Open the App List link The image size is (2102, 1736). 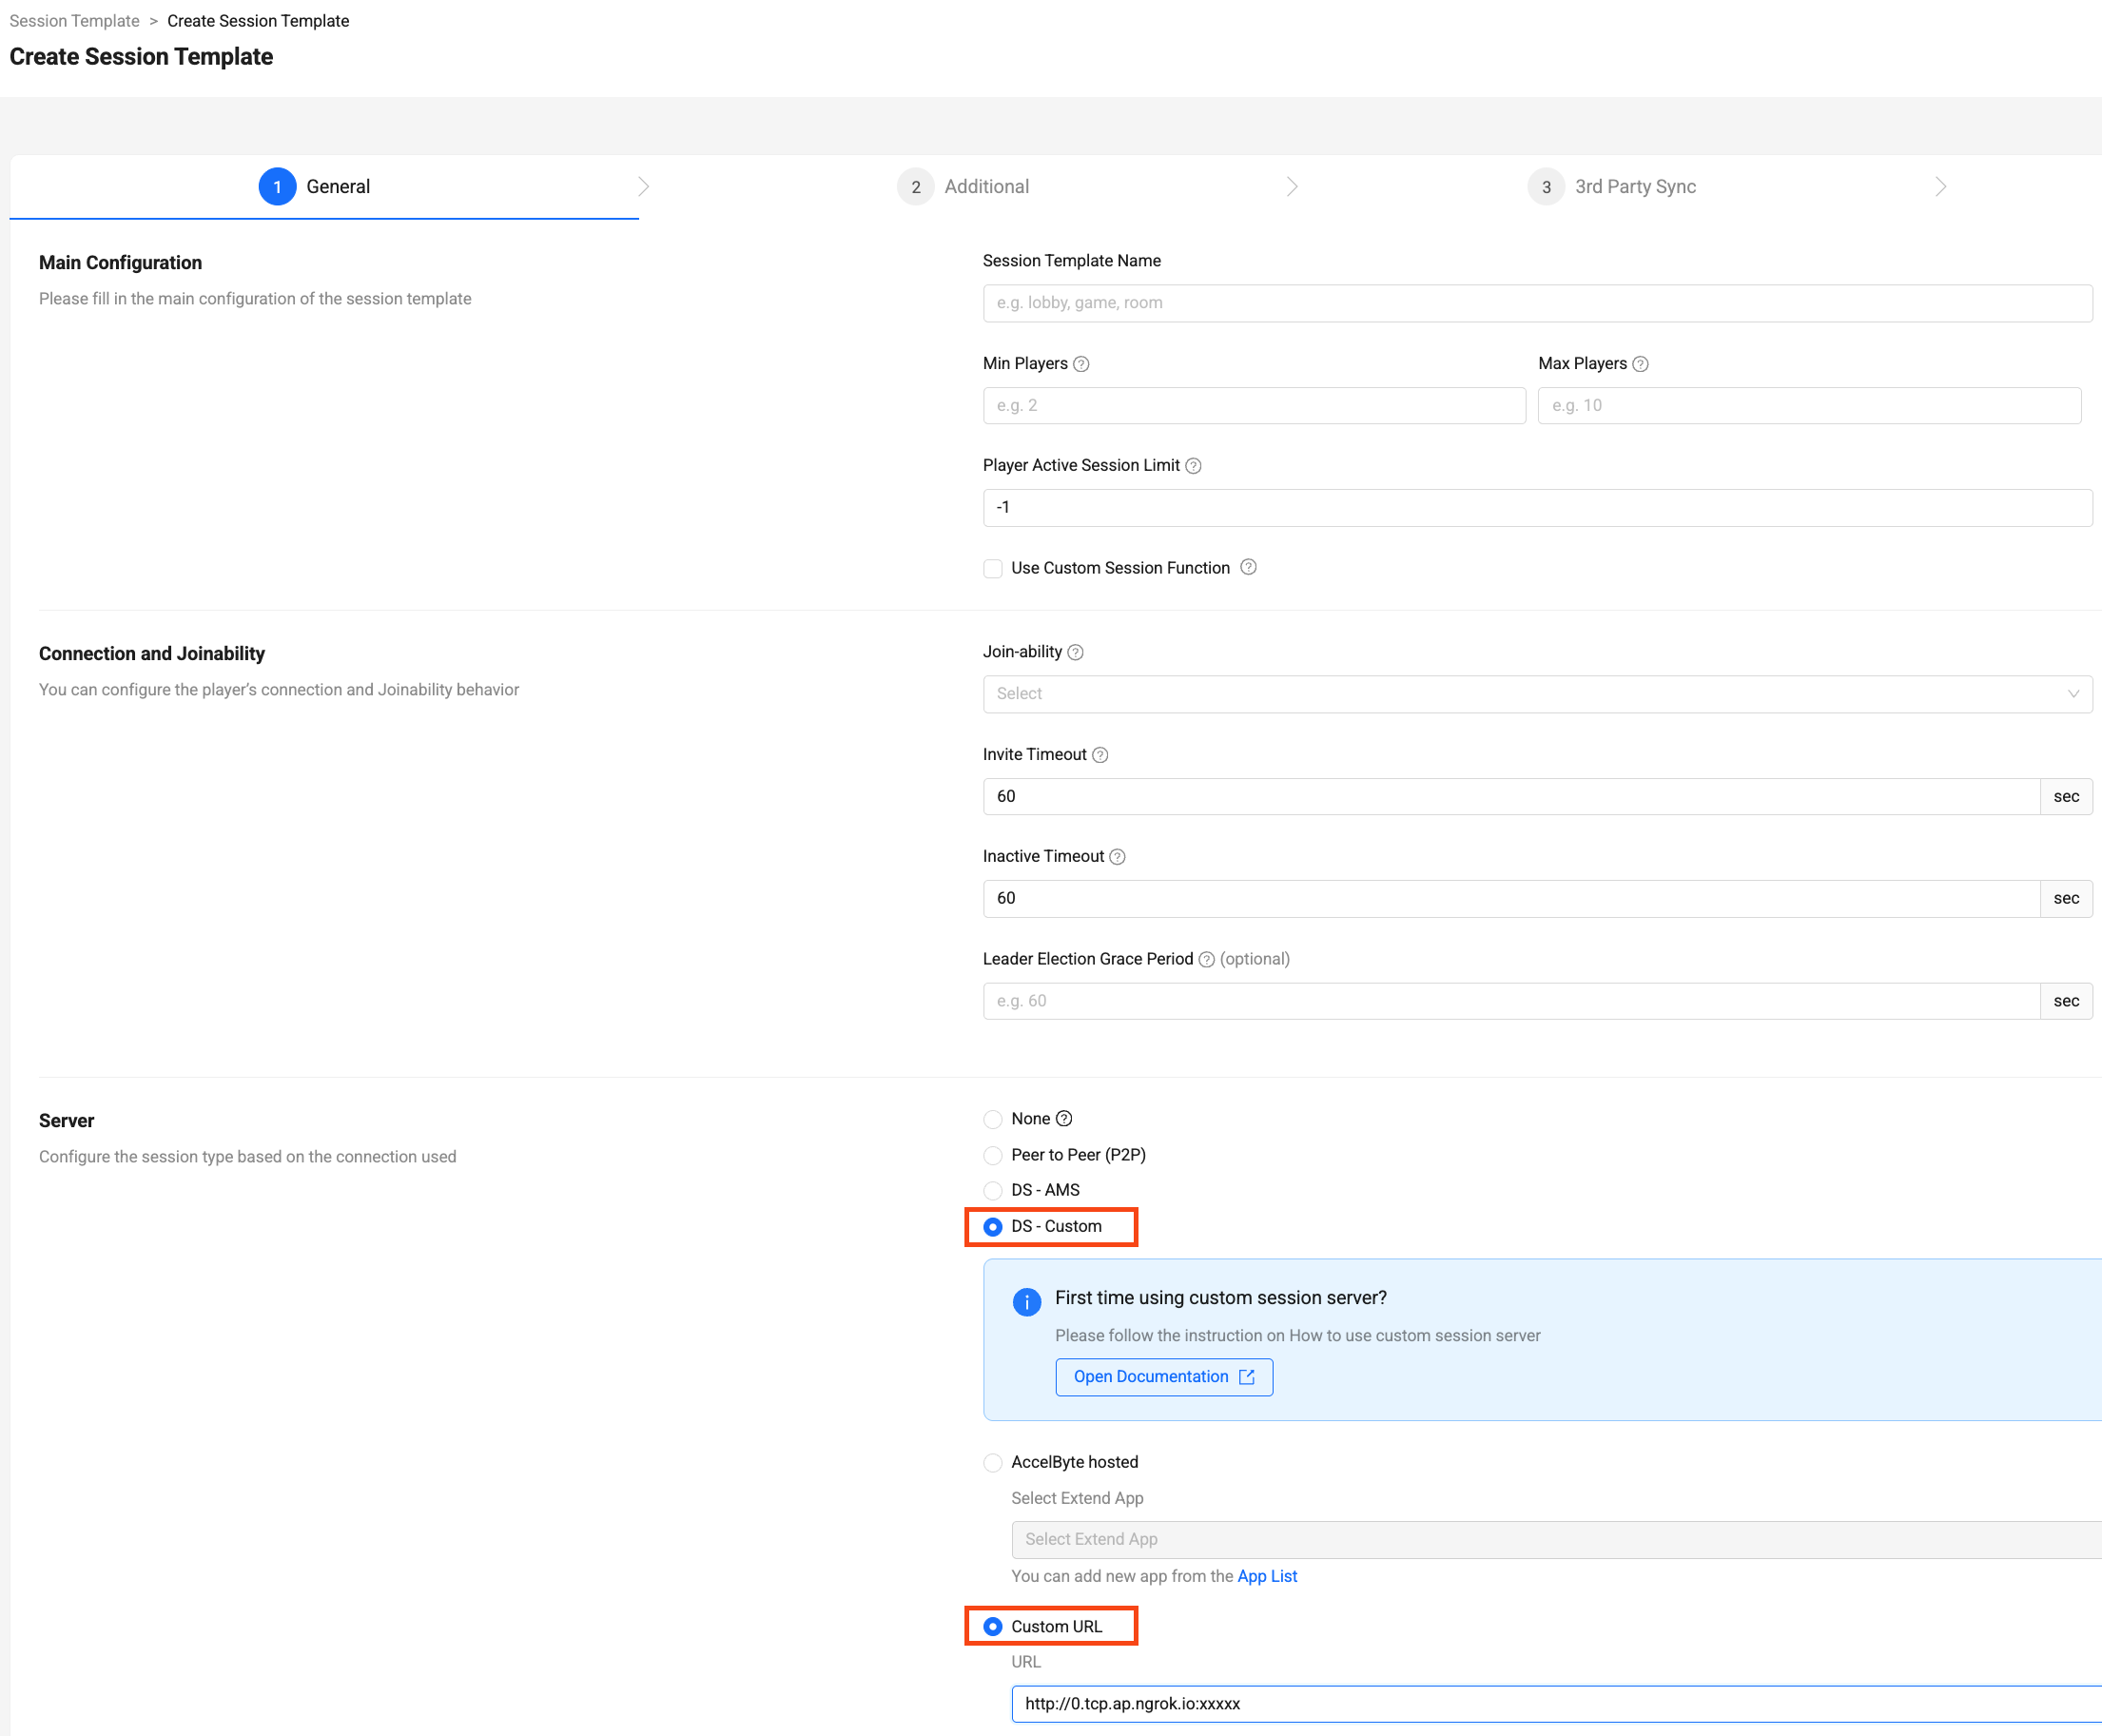coord(1267,1576)
